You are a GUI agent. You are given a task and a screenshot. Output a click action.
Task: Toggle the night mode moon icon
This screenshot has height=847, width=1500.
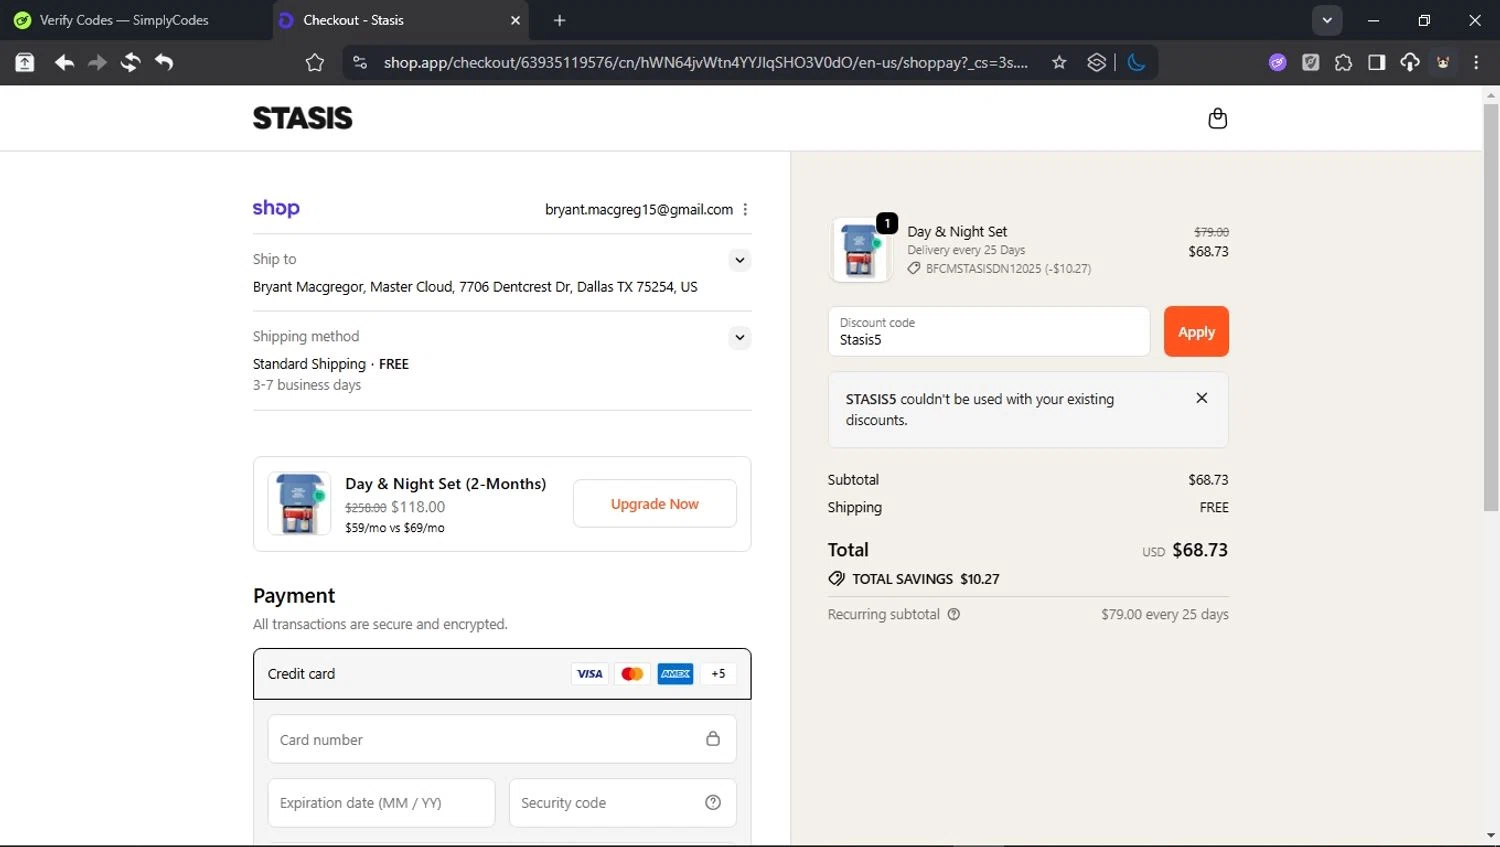click(x=1136, y=62)
